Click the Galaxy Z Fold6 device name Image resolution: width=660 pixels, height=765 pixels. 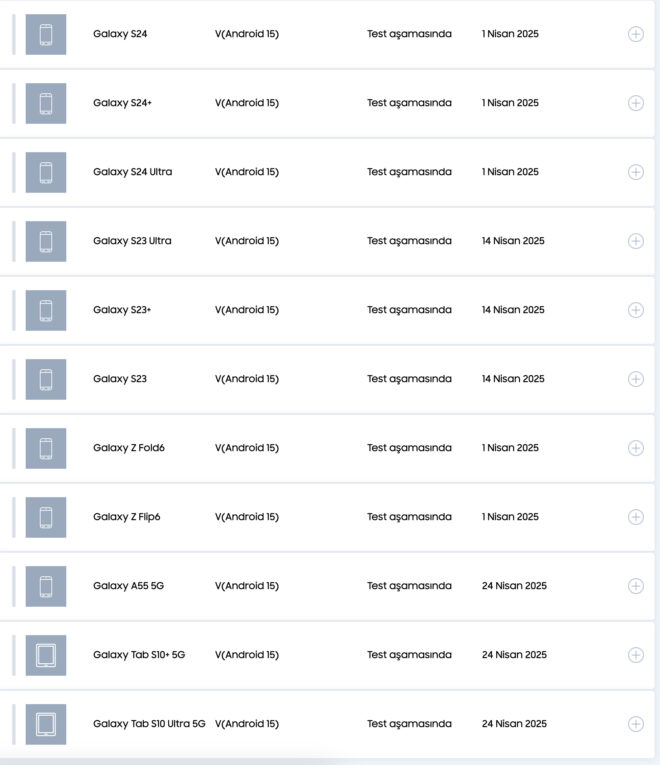click(x=129, y=448)
